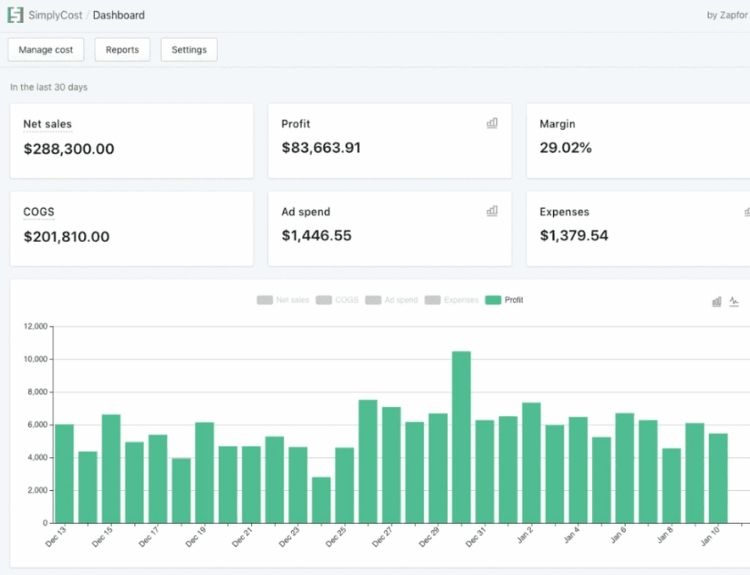Click the SimplyCost breadcrumb link

point(57,15)
